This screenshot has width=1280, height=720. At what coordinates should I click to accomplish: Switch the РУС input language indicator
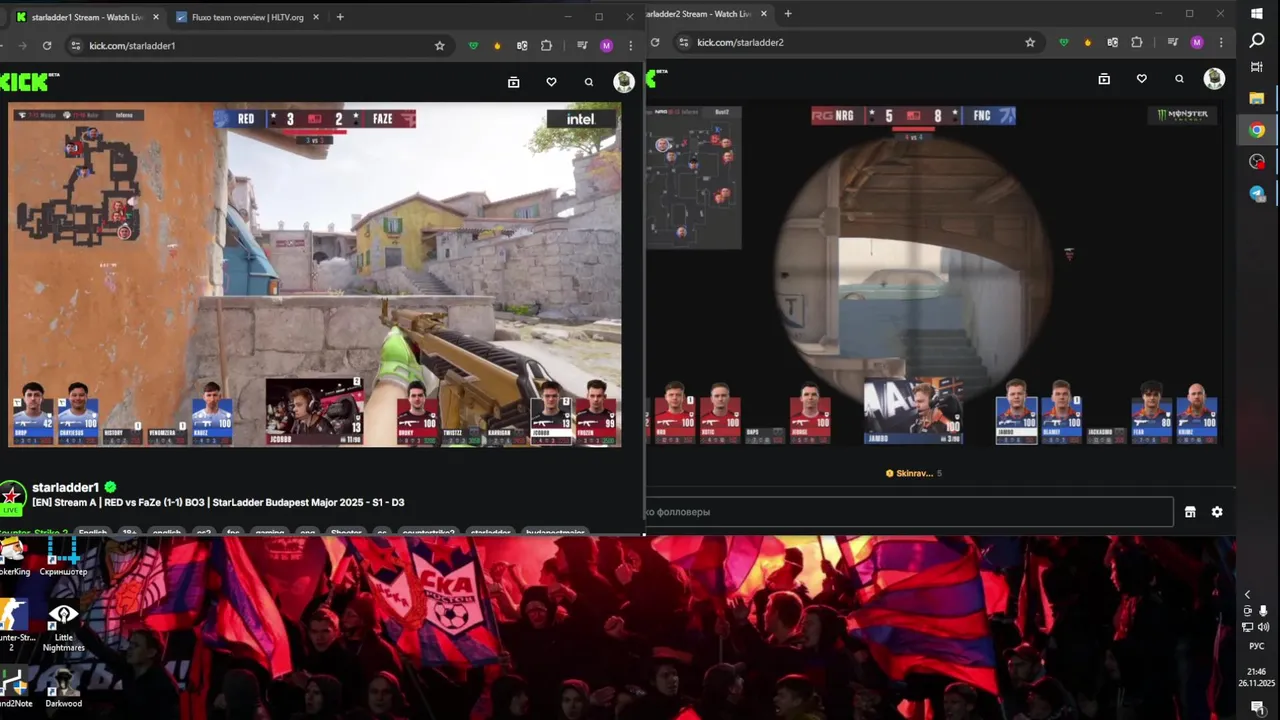[x=1257, y=646]
